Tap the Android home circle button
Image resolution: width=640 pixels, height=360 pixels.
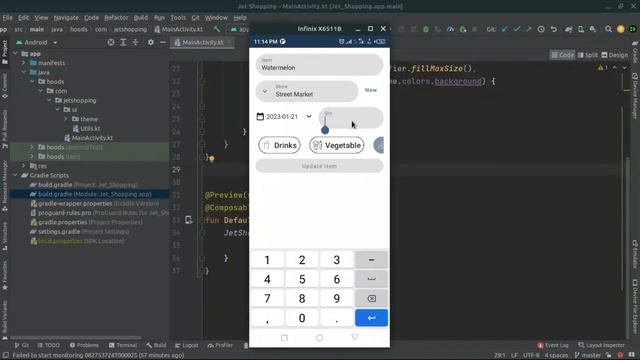click(x=320, y=338)
